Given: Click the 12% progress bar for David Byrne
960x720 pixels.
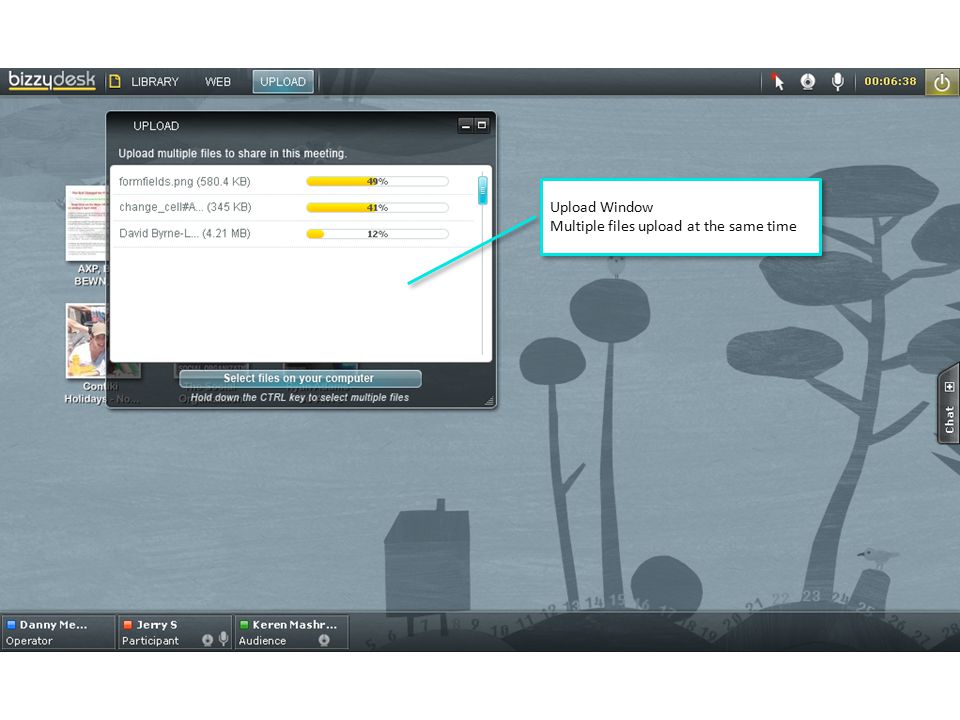Looking at the screenshot, I should tap(377, 234).
